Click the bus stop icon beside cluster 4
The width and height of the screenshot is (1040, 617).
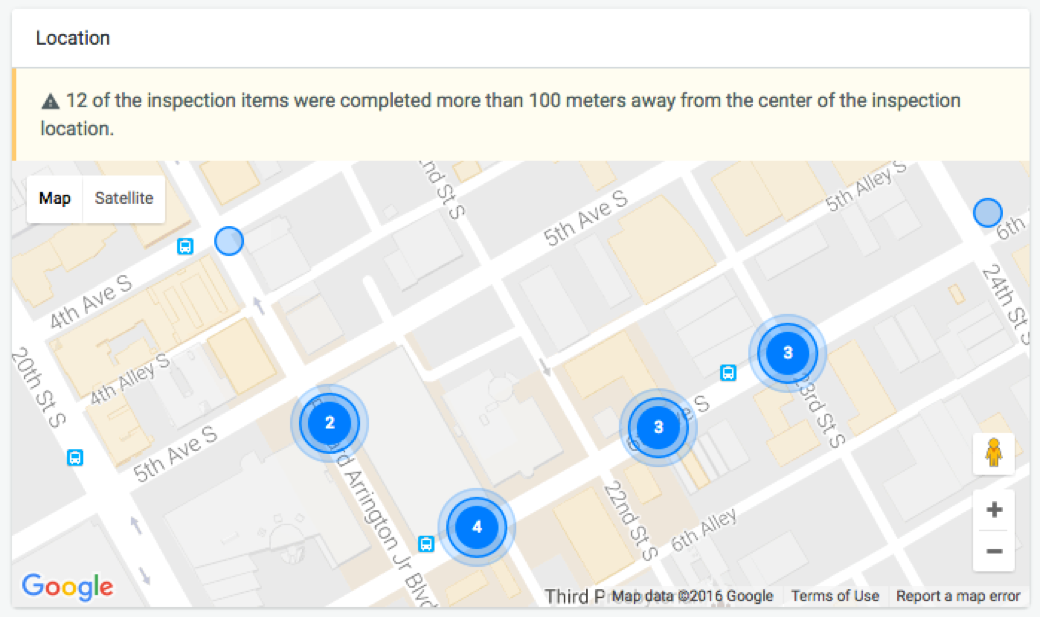426,544
